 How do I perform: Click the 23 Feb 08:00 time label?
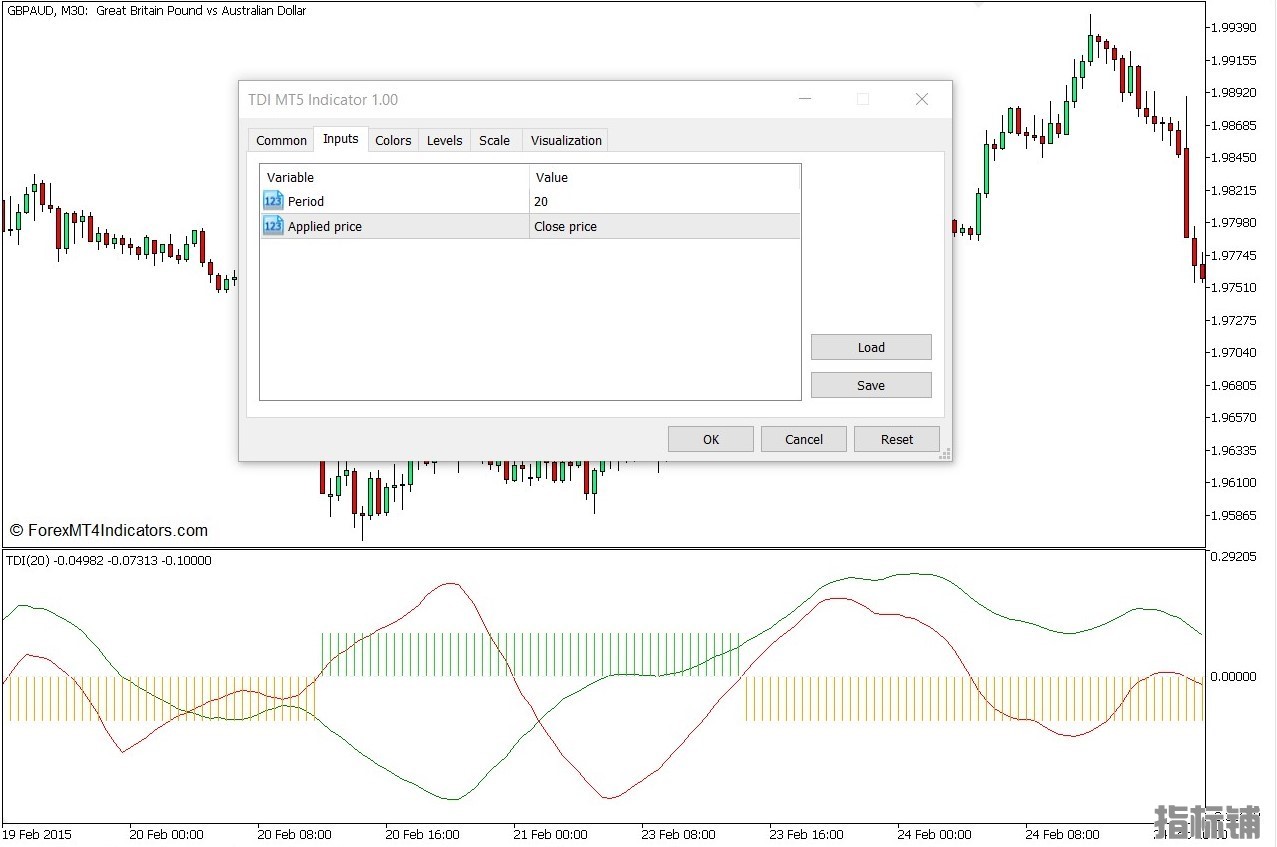pos(678,834)
